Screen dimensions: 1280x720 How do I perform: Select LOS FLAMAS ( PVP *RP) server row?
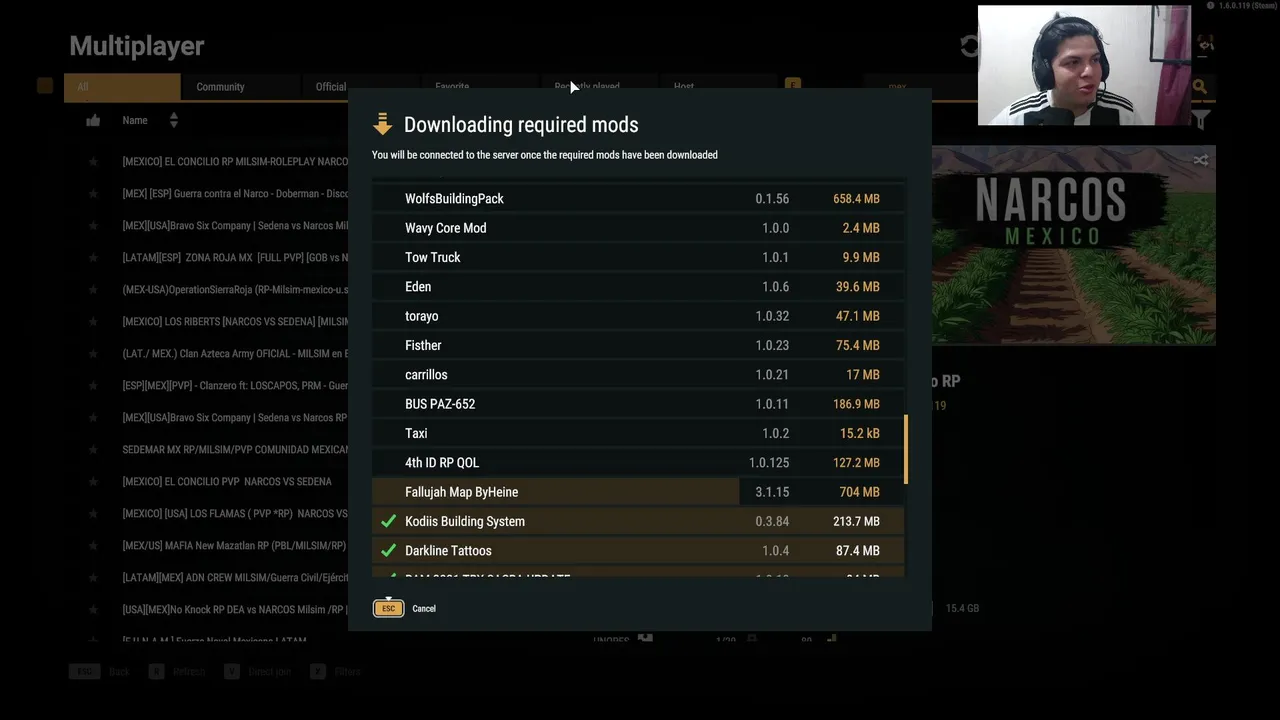[x=235, y=513]
